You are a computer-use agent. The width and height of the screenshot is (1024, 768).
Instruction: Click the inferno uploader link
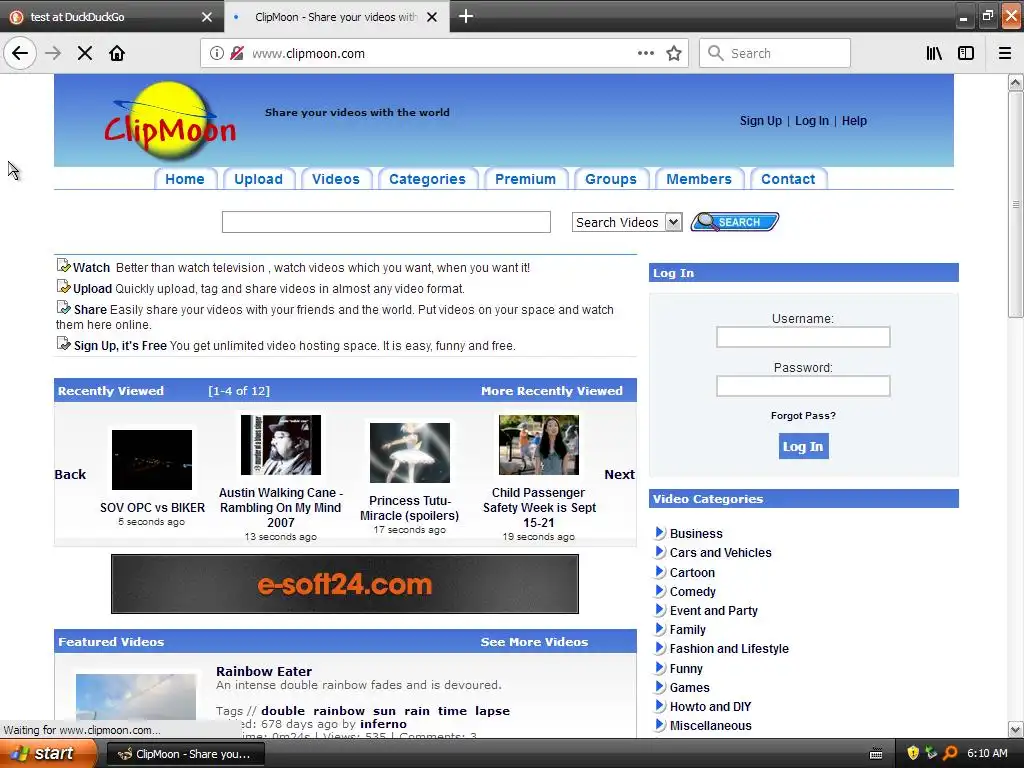pyautogui.click(x=383, y=724)
